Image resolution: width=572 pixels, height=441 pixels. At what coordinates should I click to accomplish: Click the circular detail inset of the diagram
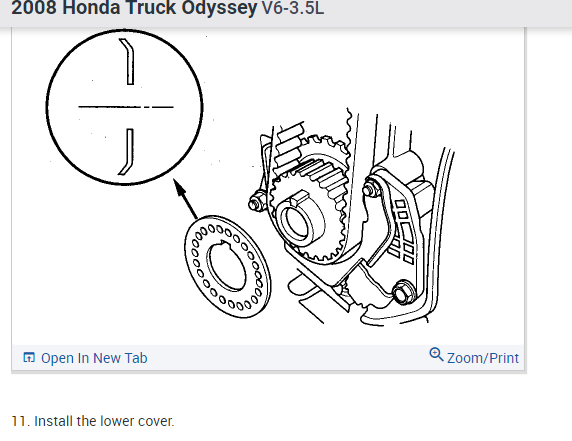(x=125, y=107)
